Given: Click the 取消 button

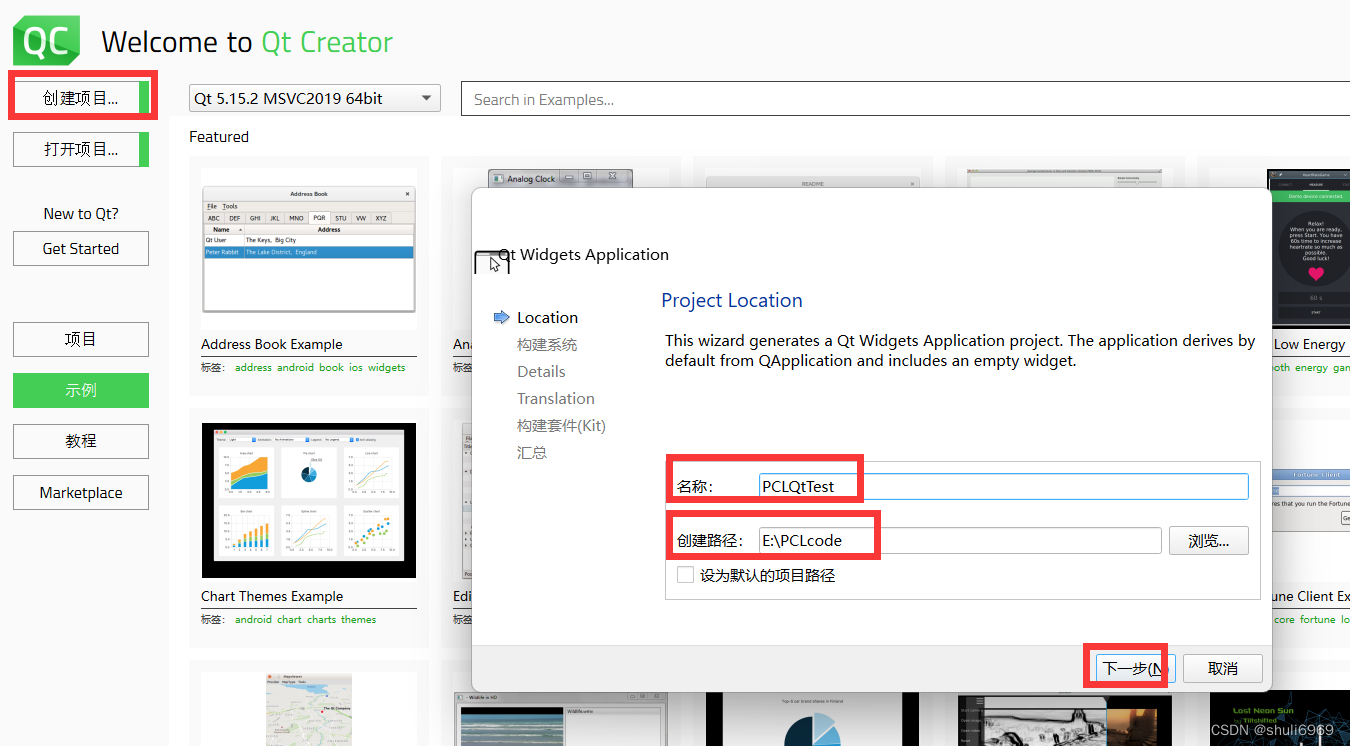Looking at the screenshot, I should (1223, 668).
